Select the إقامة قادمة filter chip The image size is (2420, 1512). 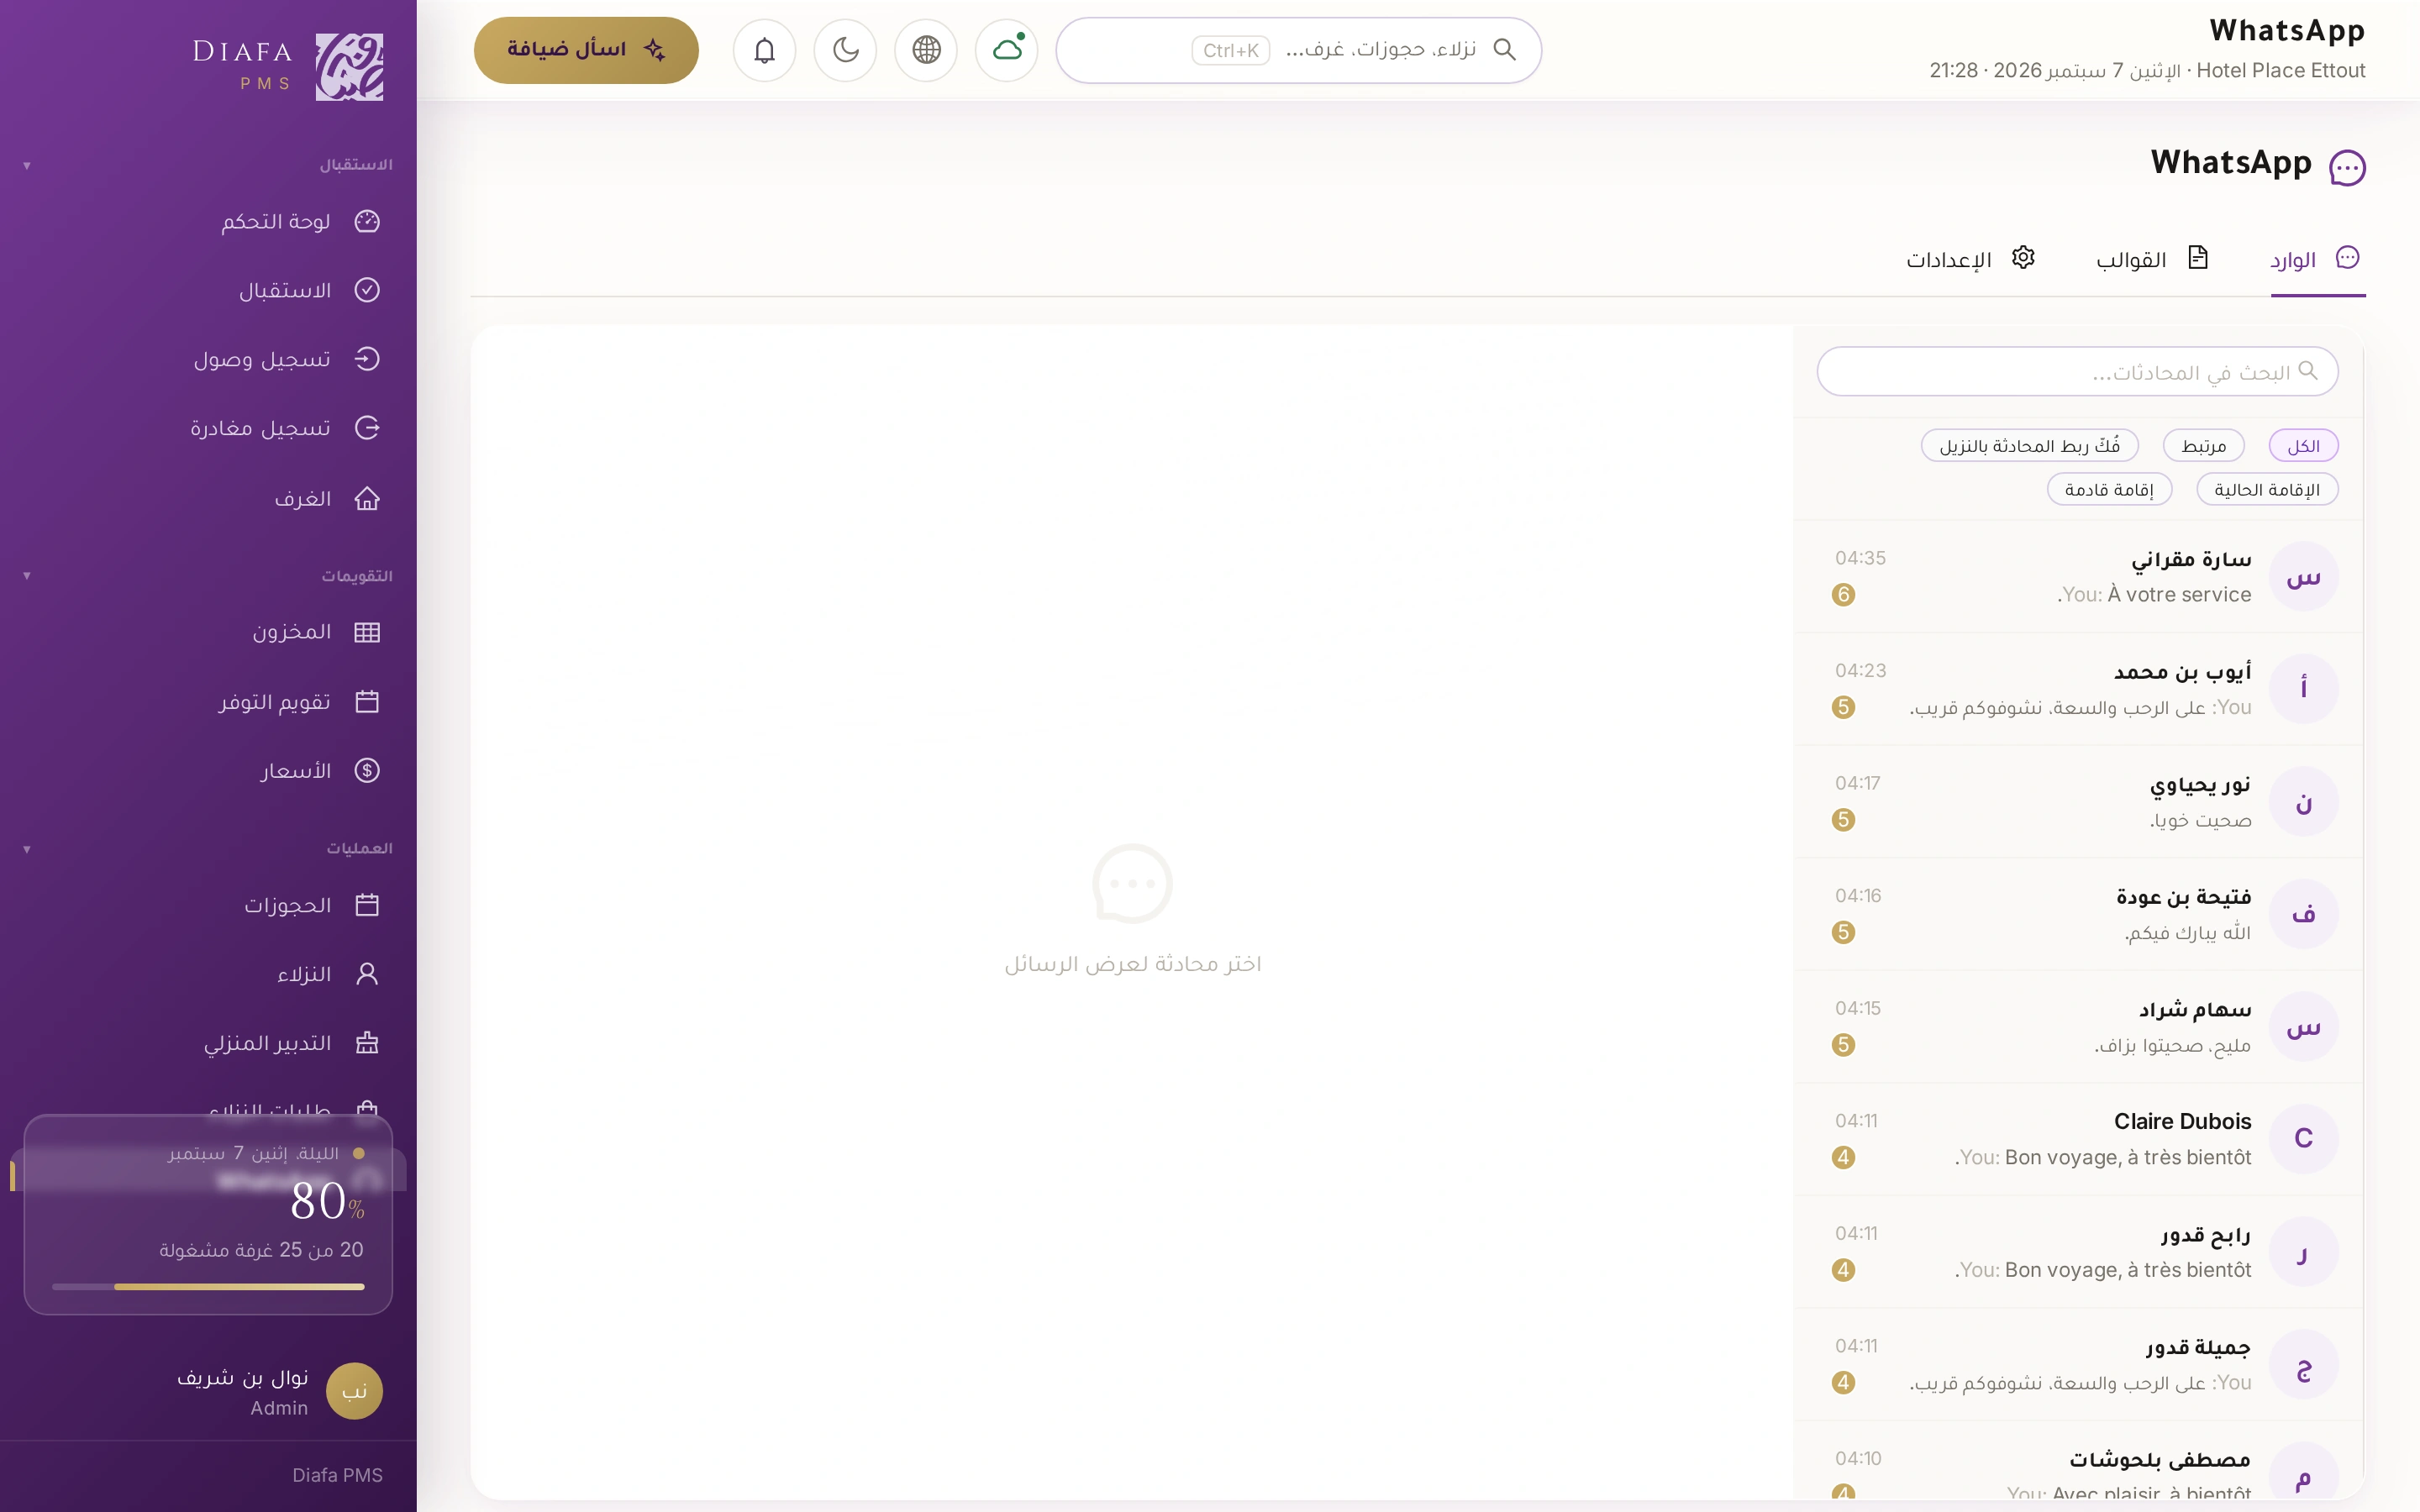2109,490
